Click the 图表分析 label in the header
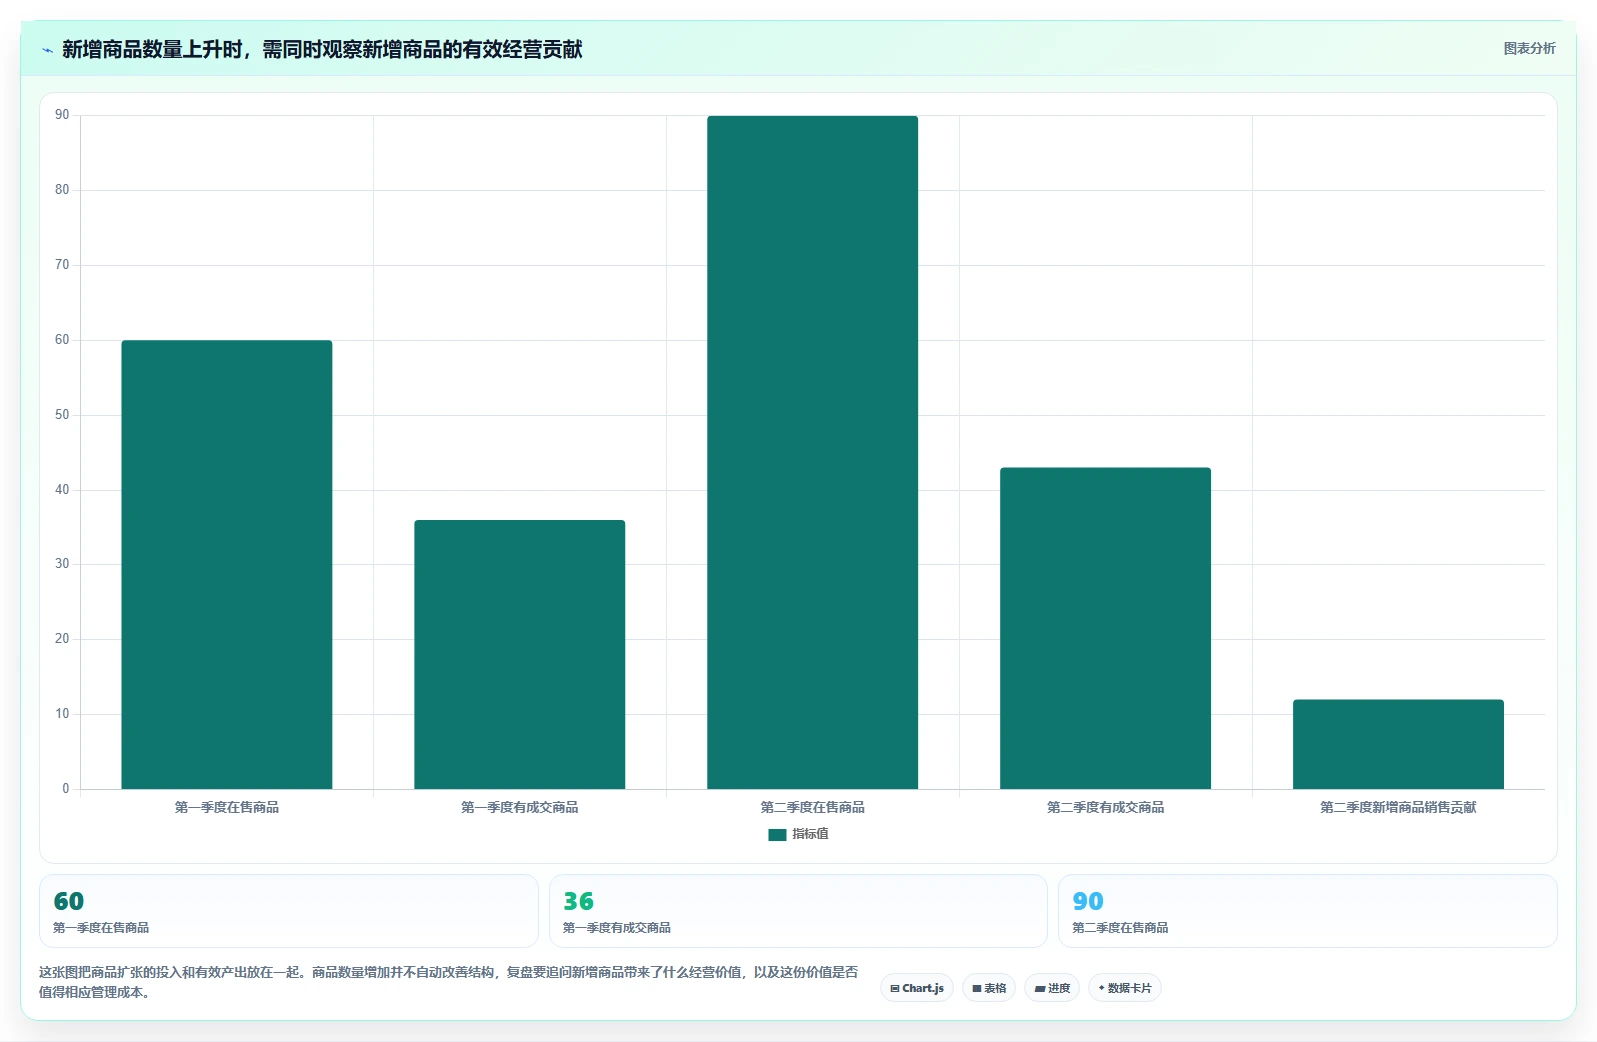The width and height of the screenshot is (1597, 1042). pyautogui.click(x=1529, y=48)
